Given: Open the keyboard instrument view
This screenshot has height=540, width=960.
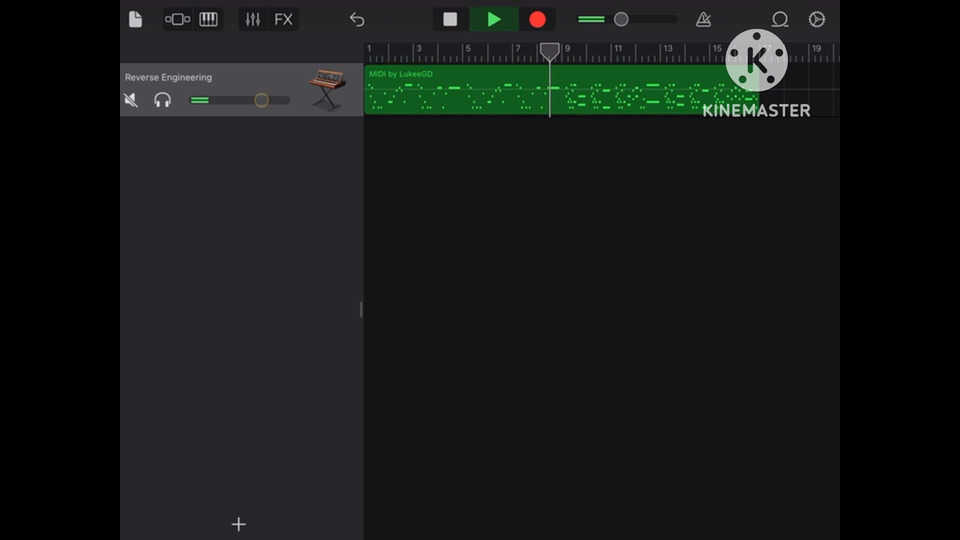Looking at the screenshot, I should pyautogui.click(x=208, y=20).
